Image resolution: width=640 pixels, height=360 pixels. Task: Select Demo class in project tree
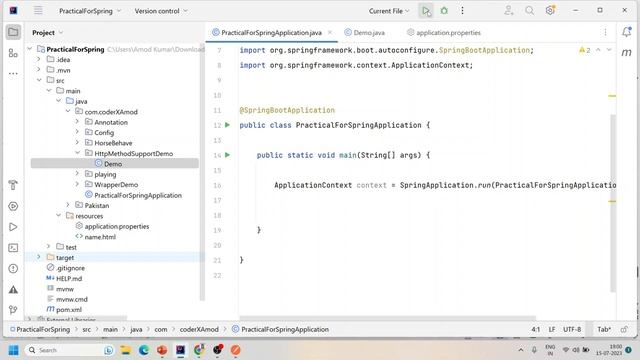point(115,164)
